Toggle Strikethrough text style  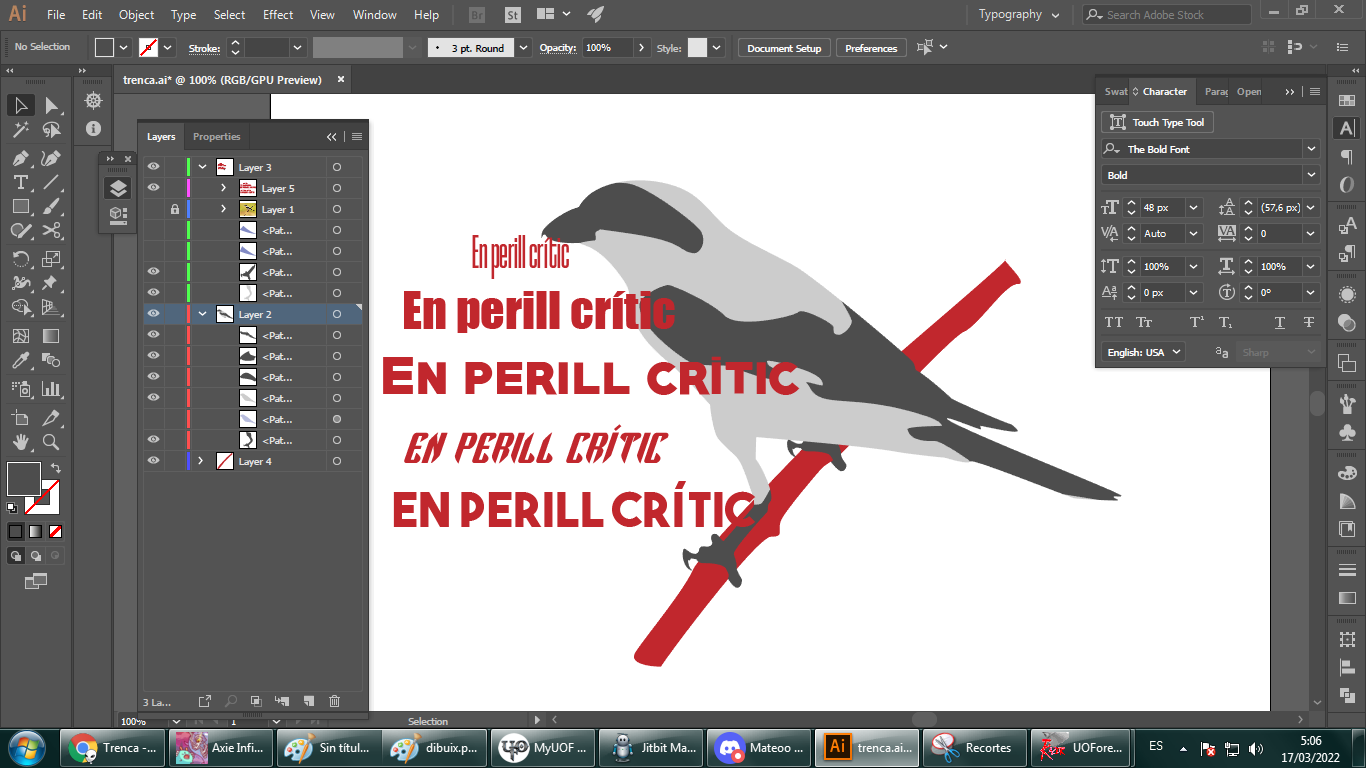click(1309, 322)
